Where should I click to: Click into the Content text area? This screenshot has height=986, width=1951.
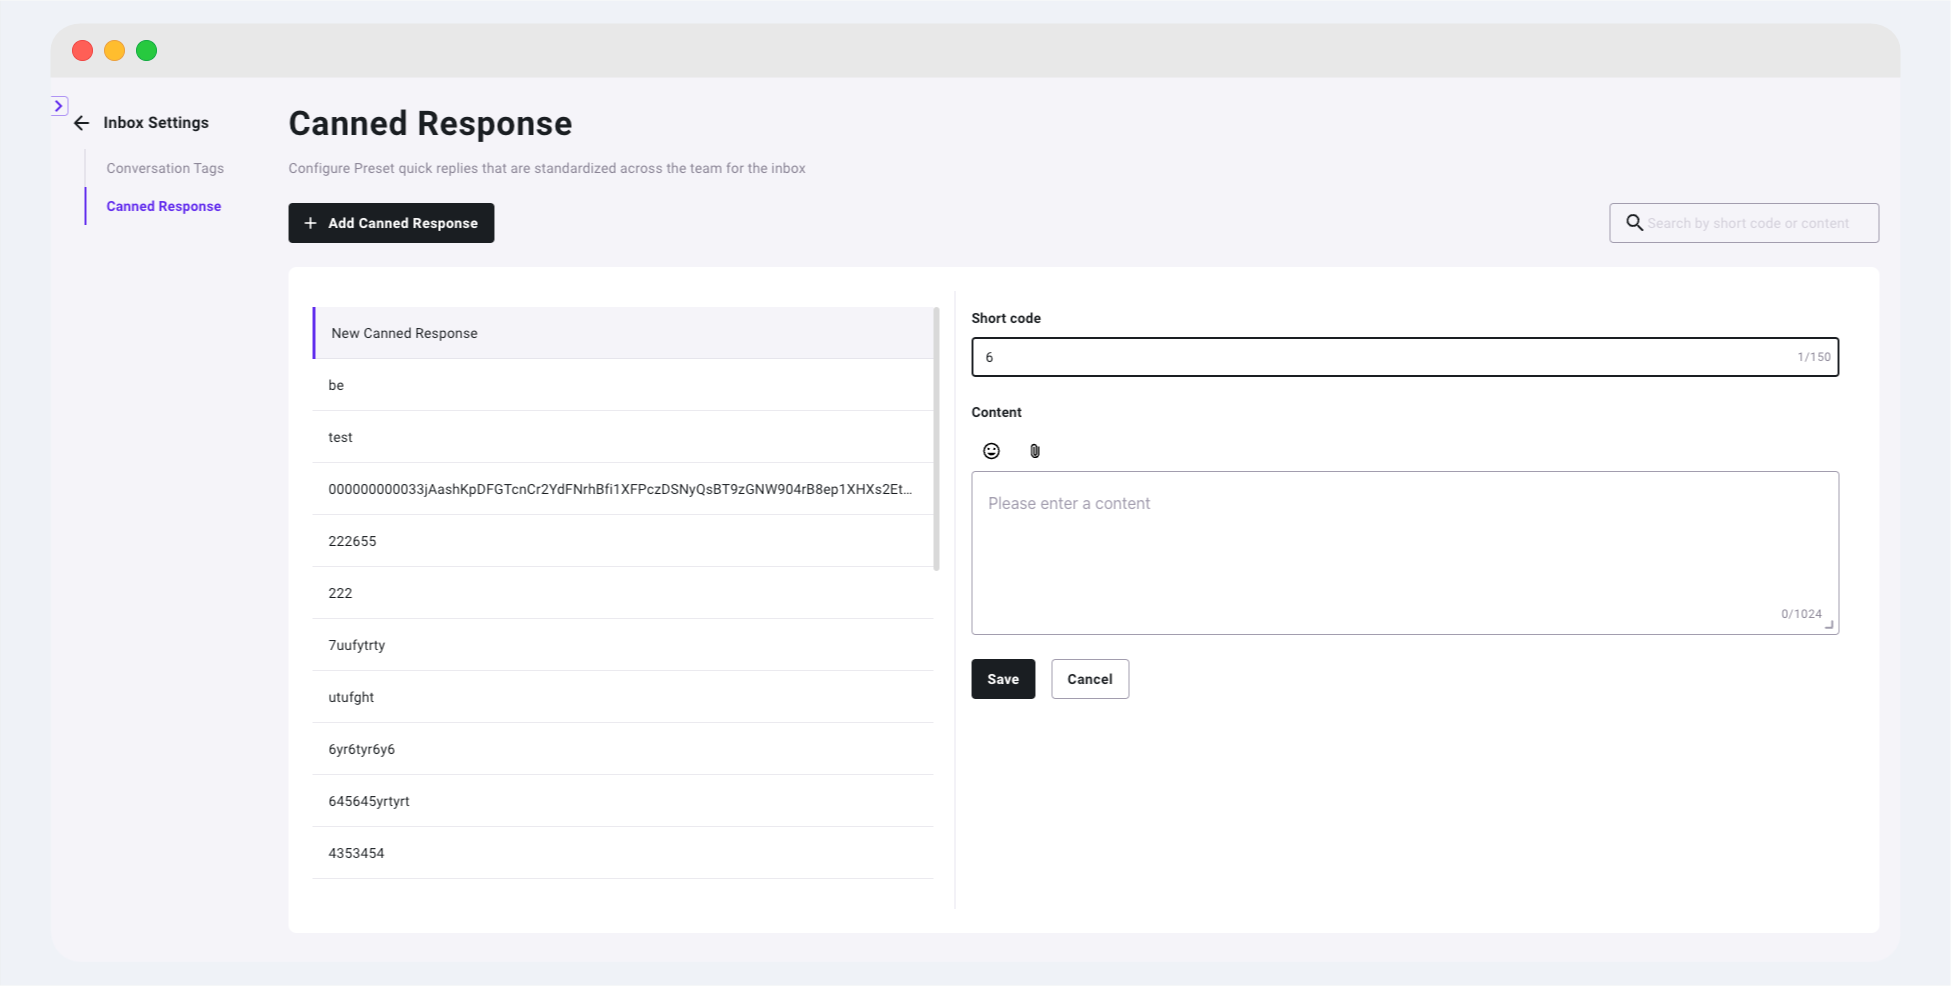[x=1404, y=552]
